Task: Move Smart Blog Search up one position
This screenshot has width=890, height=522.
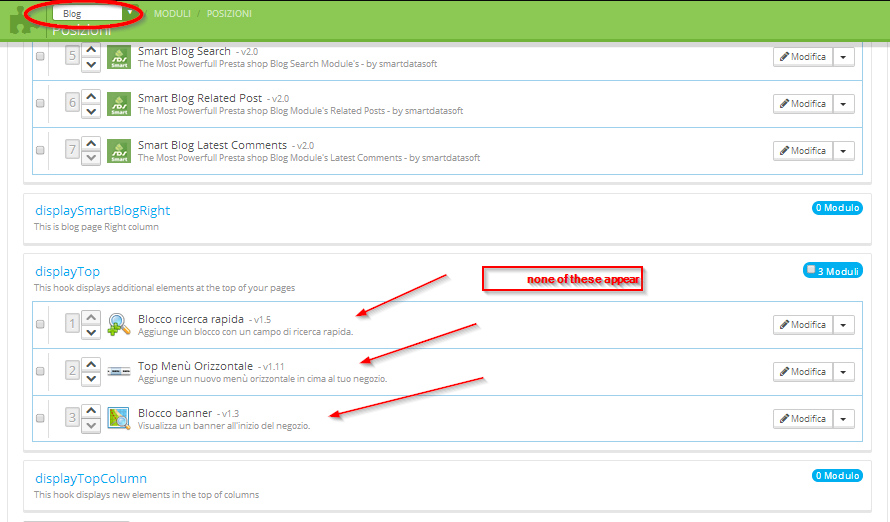Action: pyautogui.click(x=91, y=50)
